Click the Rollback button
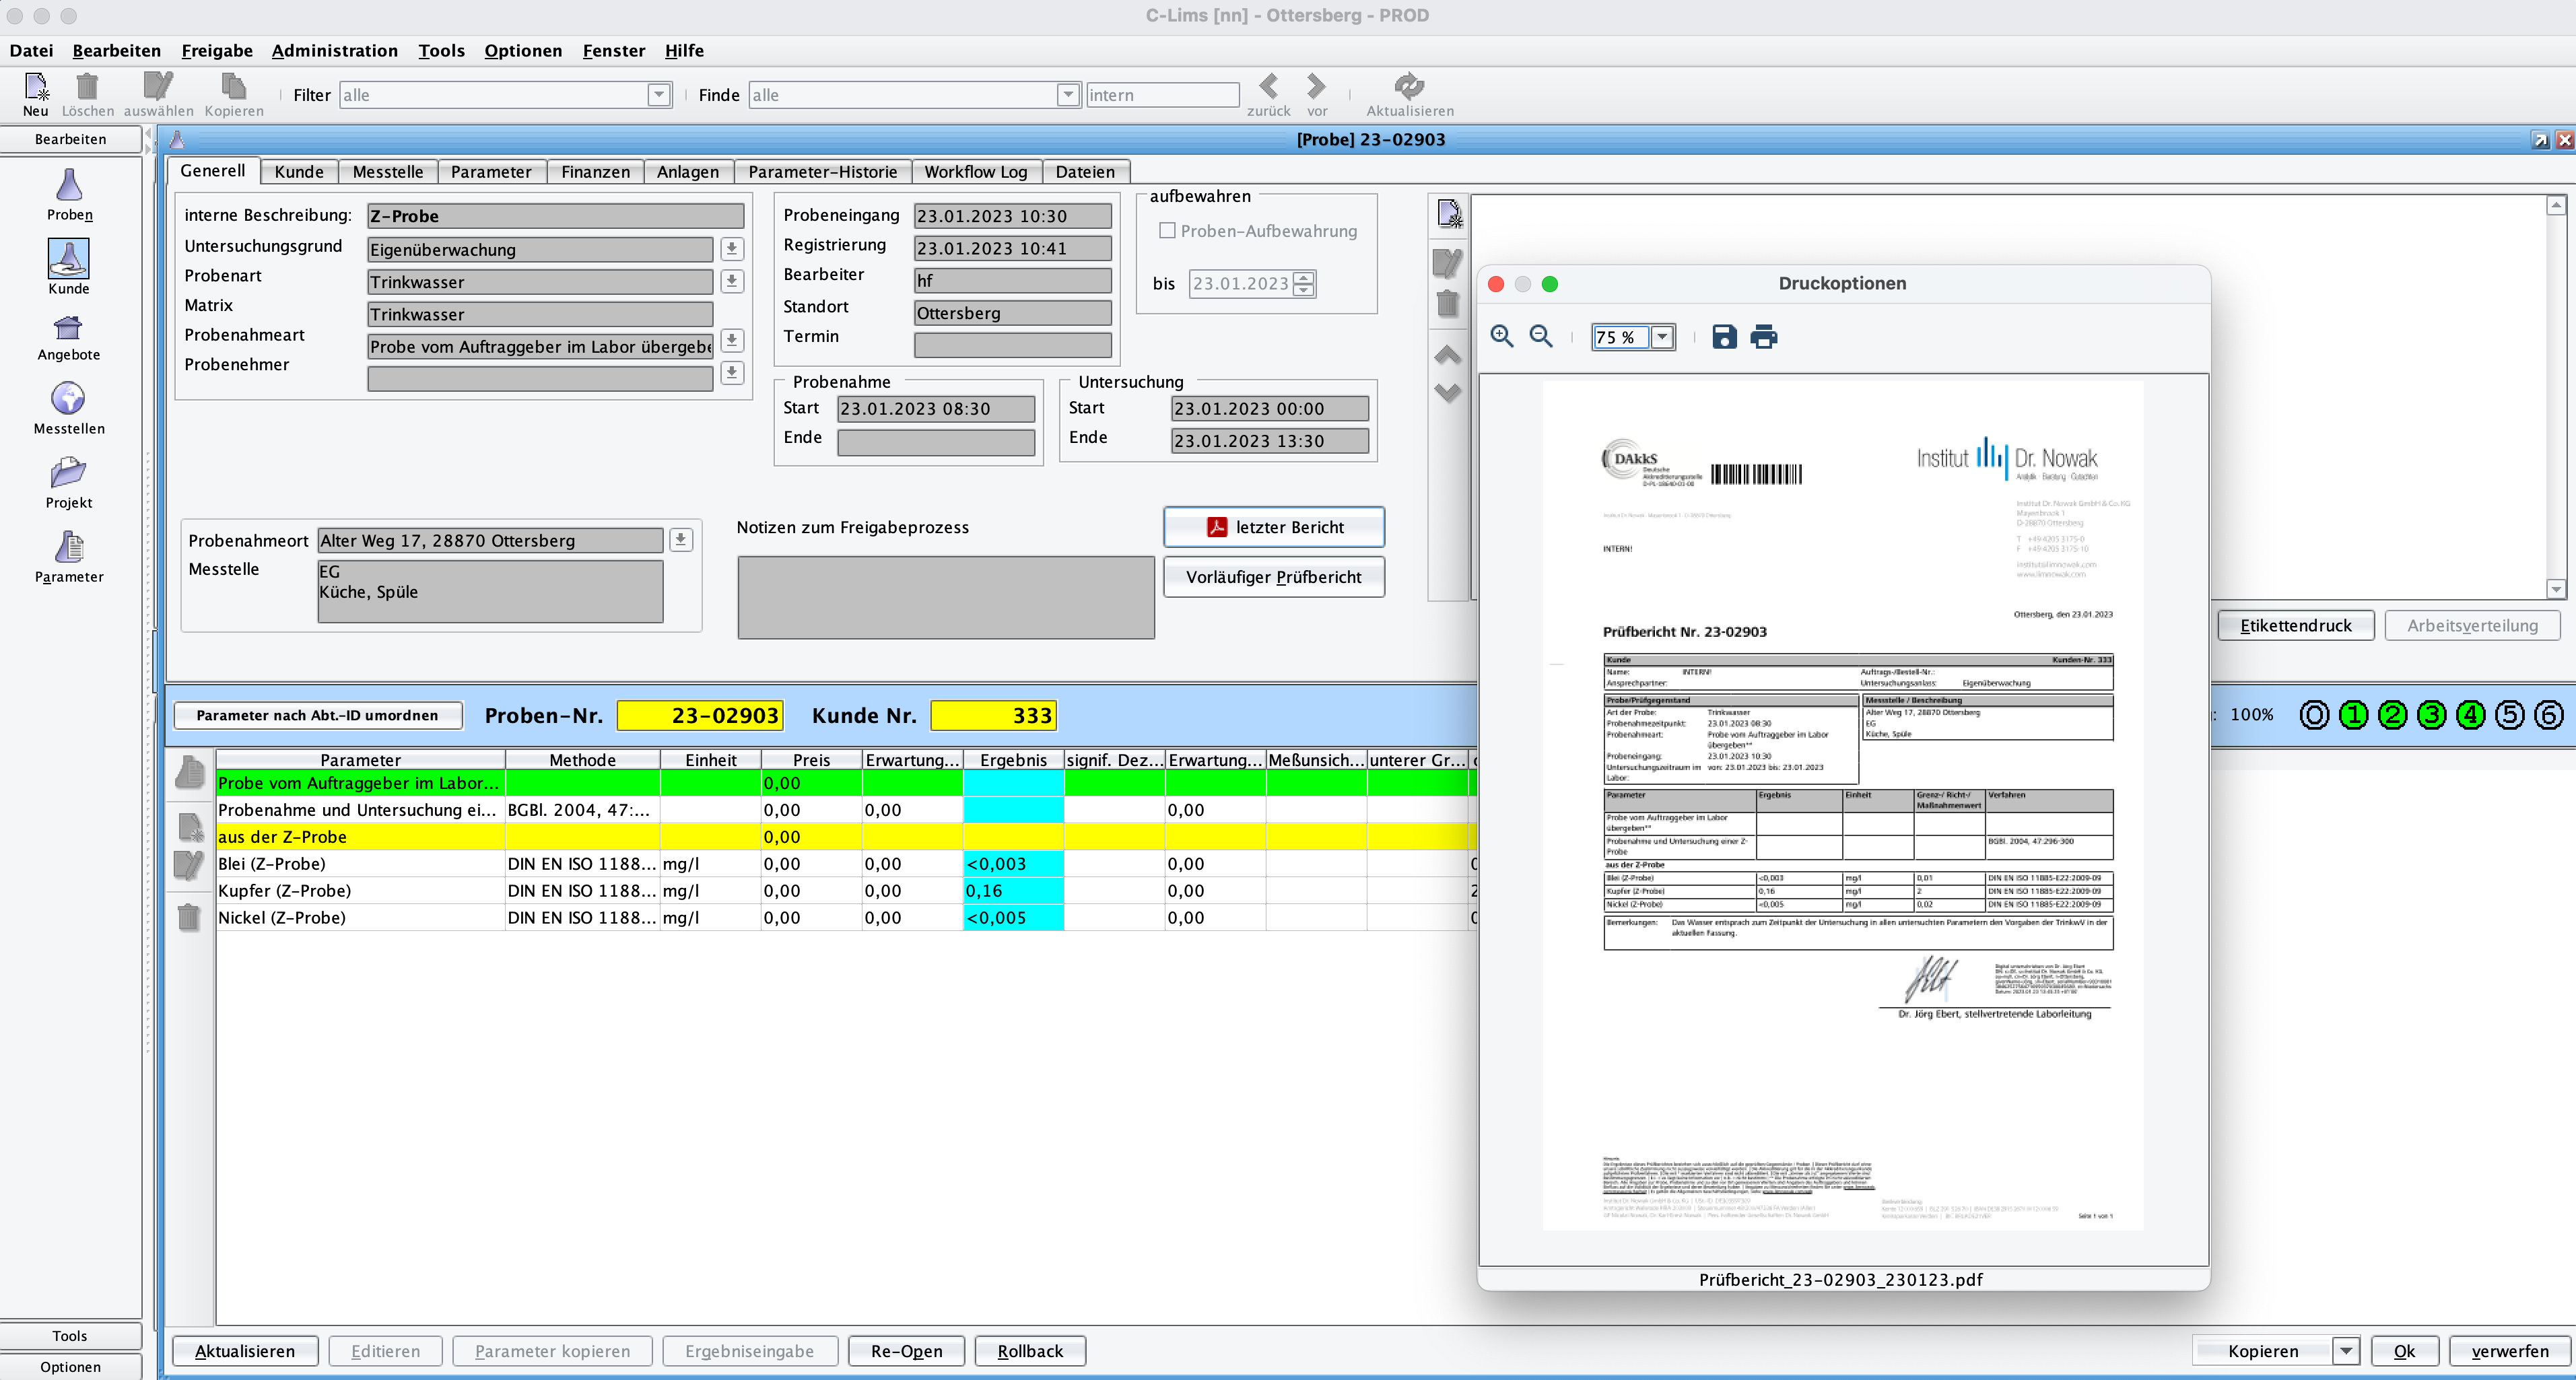This screenshot has width=2576, height=1380. tap(1030, 1351)
